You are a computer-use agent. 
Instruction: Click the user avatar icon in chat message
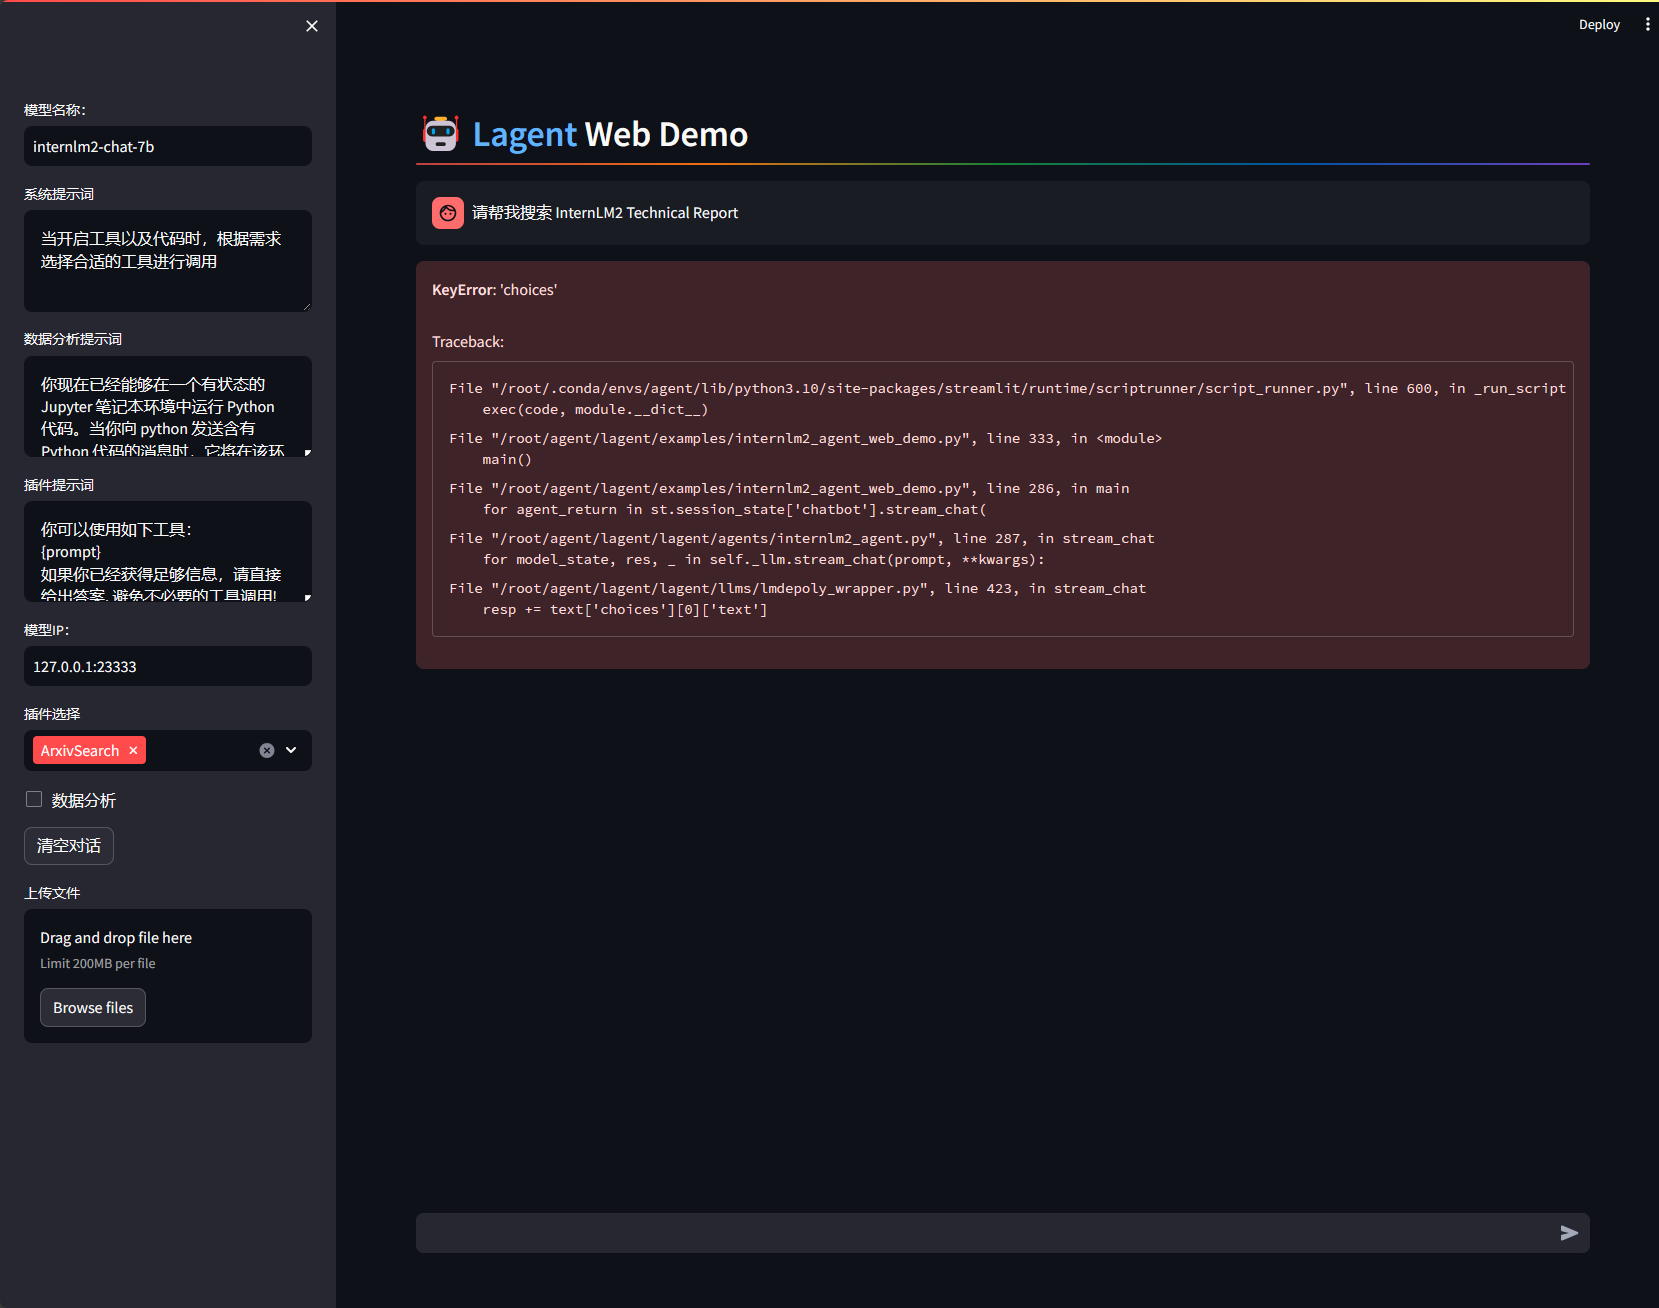pos(448,213)
